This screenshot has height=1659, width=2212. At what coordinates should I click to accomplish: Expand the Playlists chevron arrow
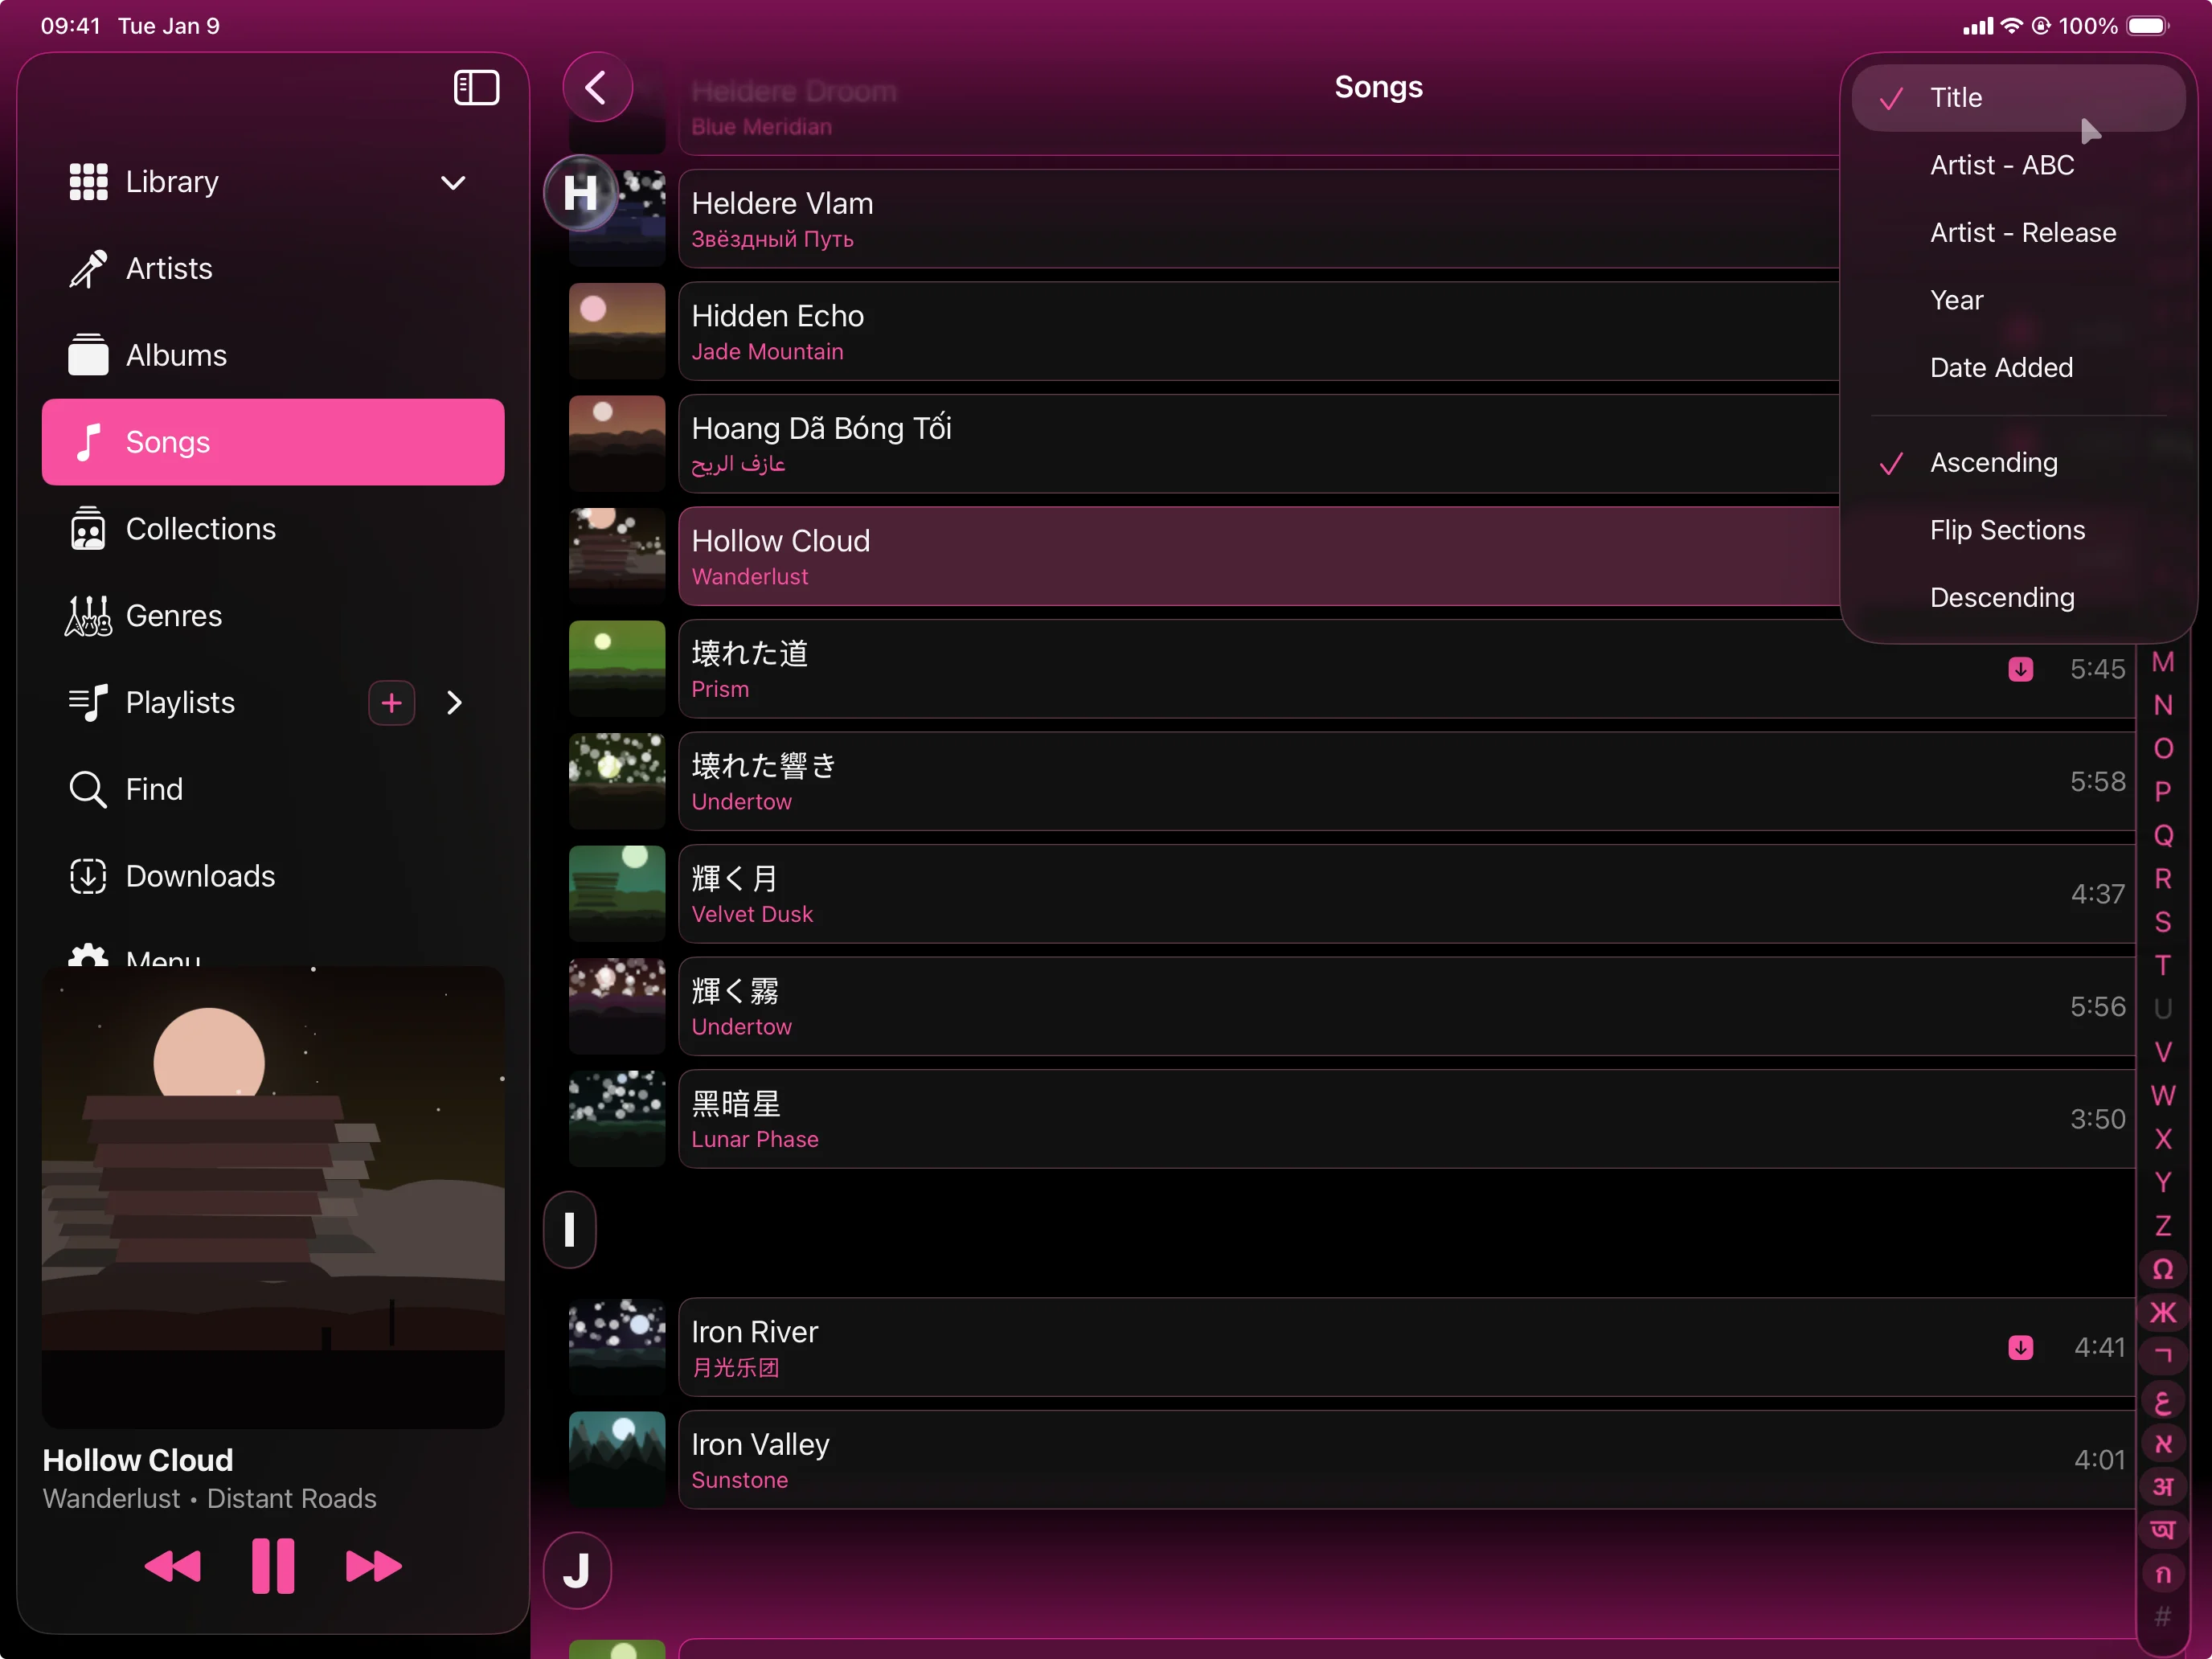455,703
